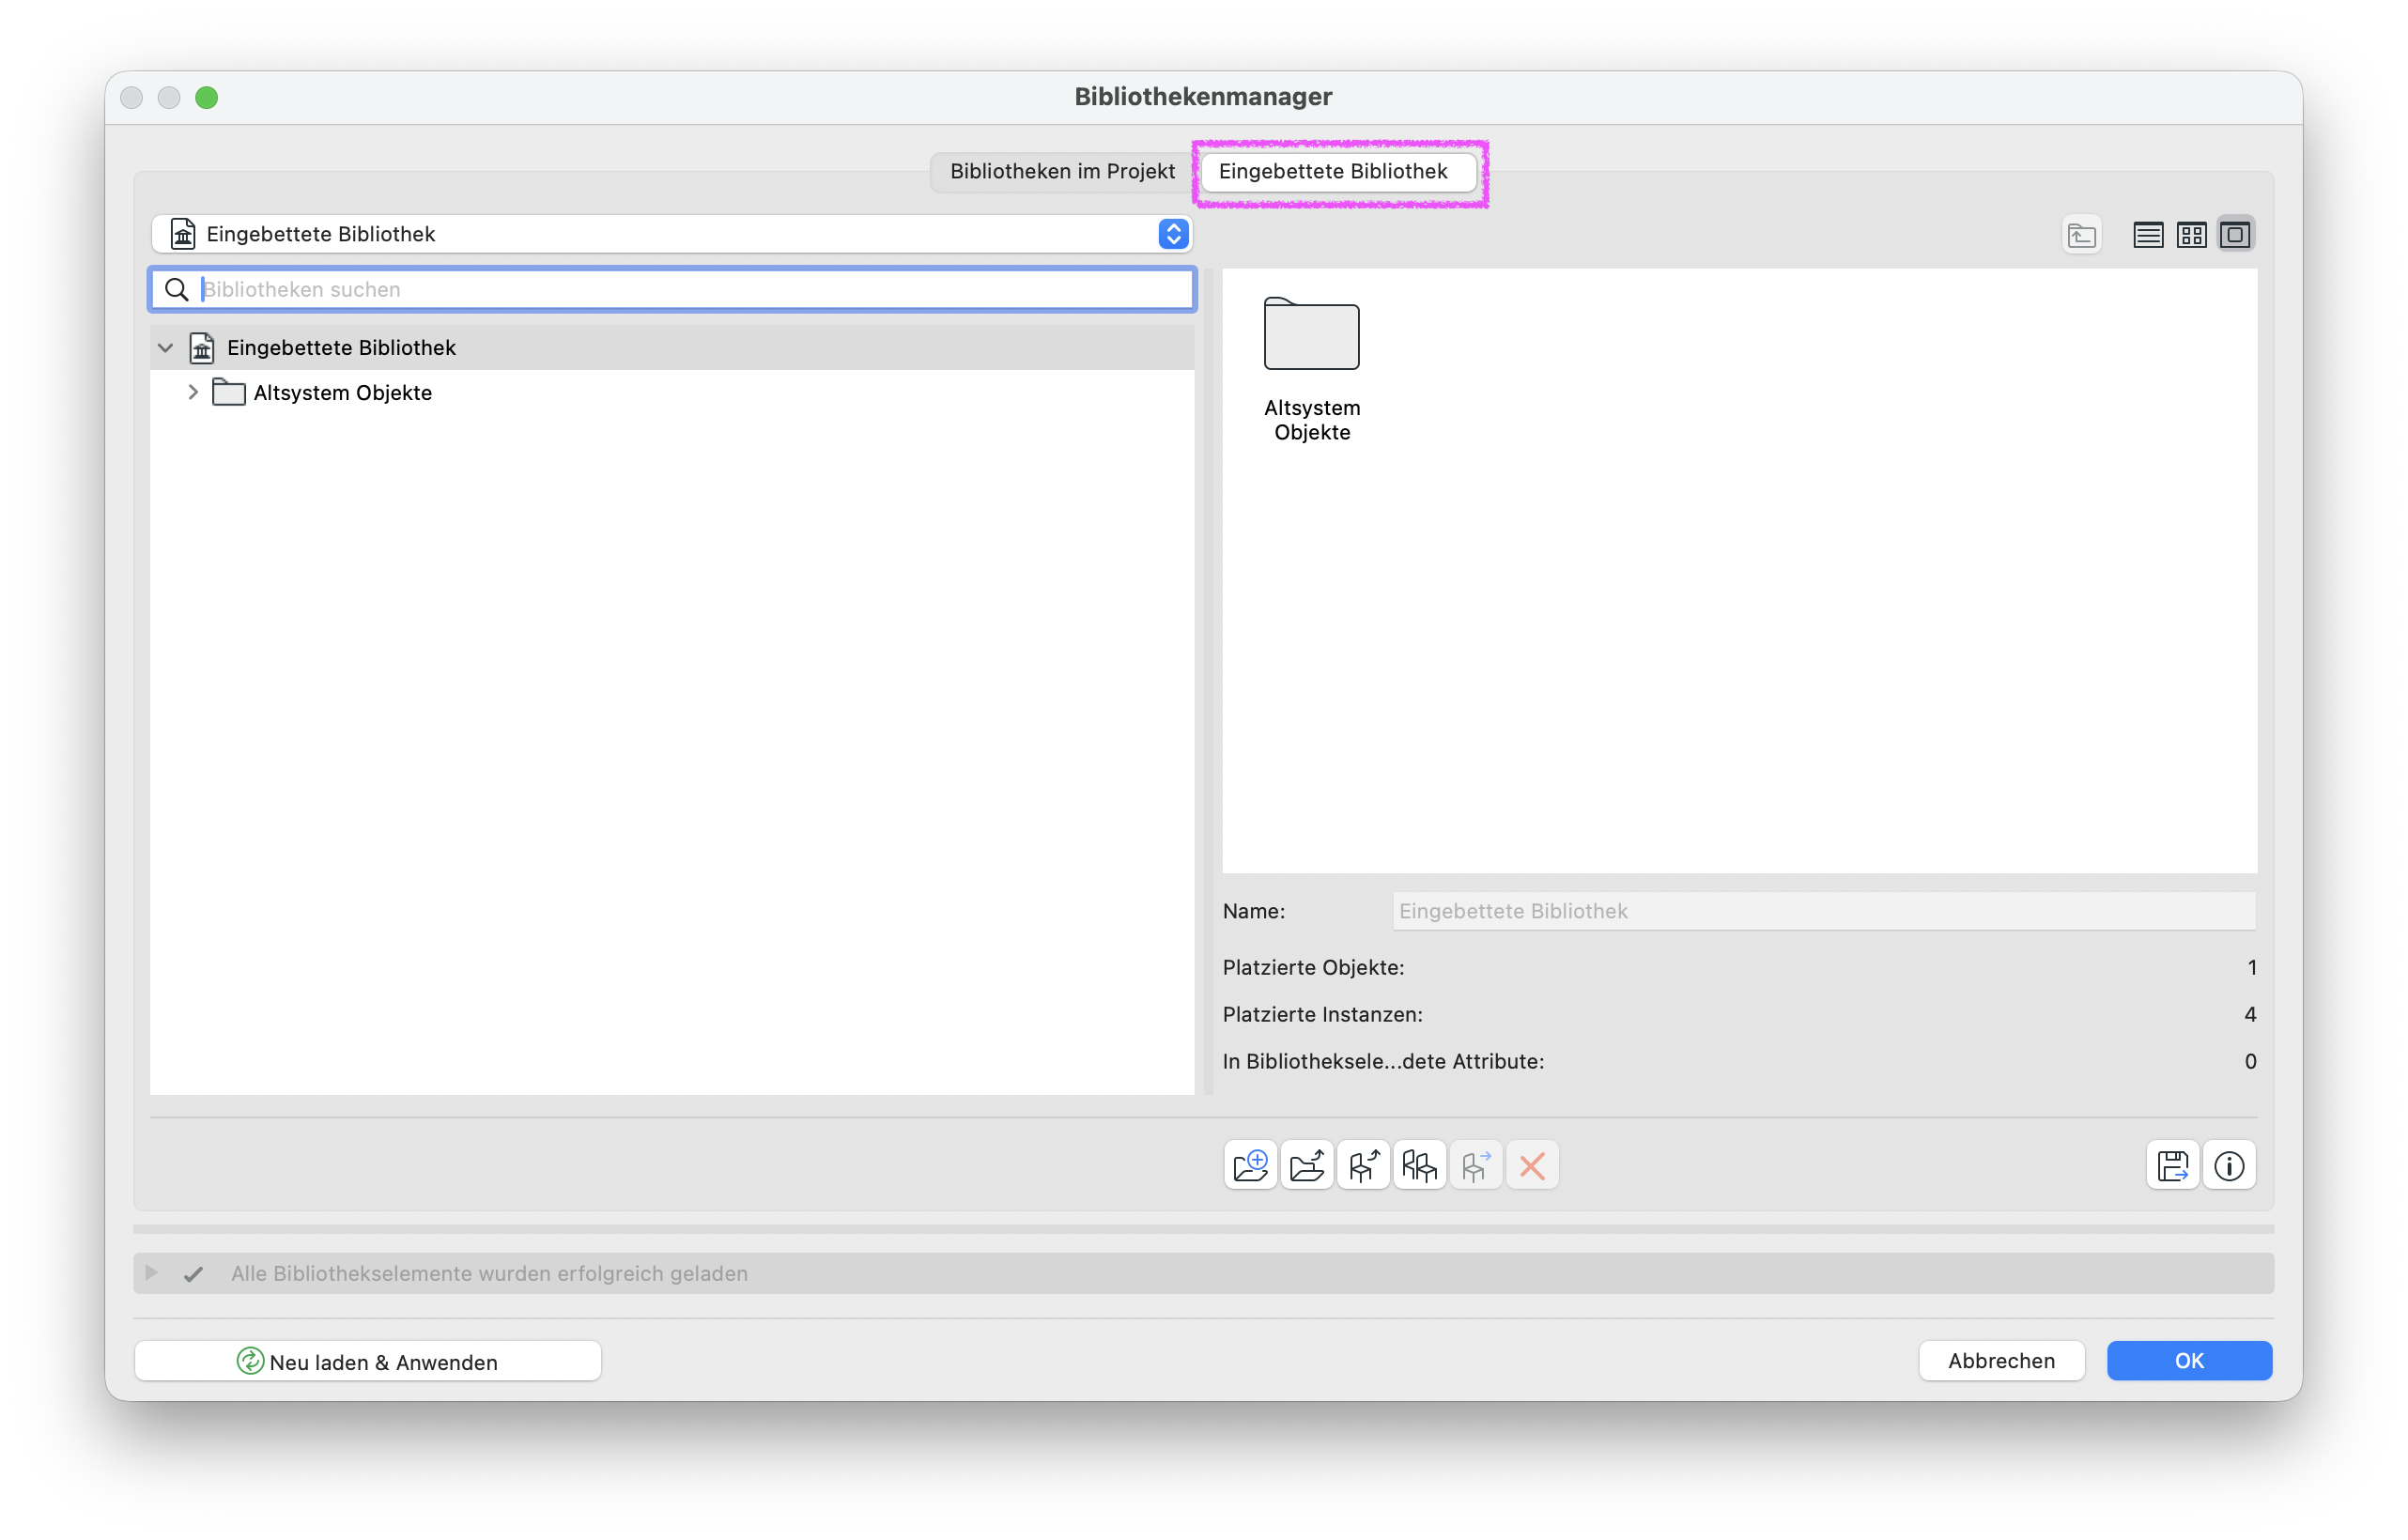Click the Neu laden & Anwenden button
This screenshot has height=1540, width=2408.
click(368, 1361)
